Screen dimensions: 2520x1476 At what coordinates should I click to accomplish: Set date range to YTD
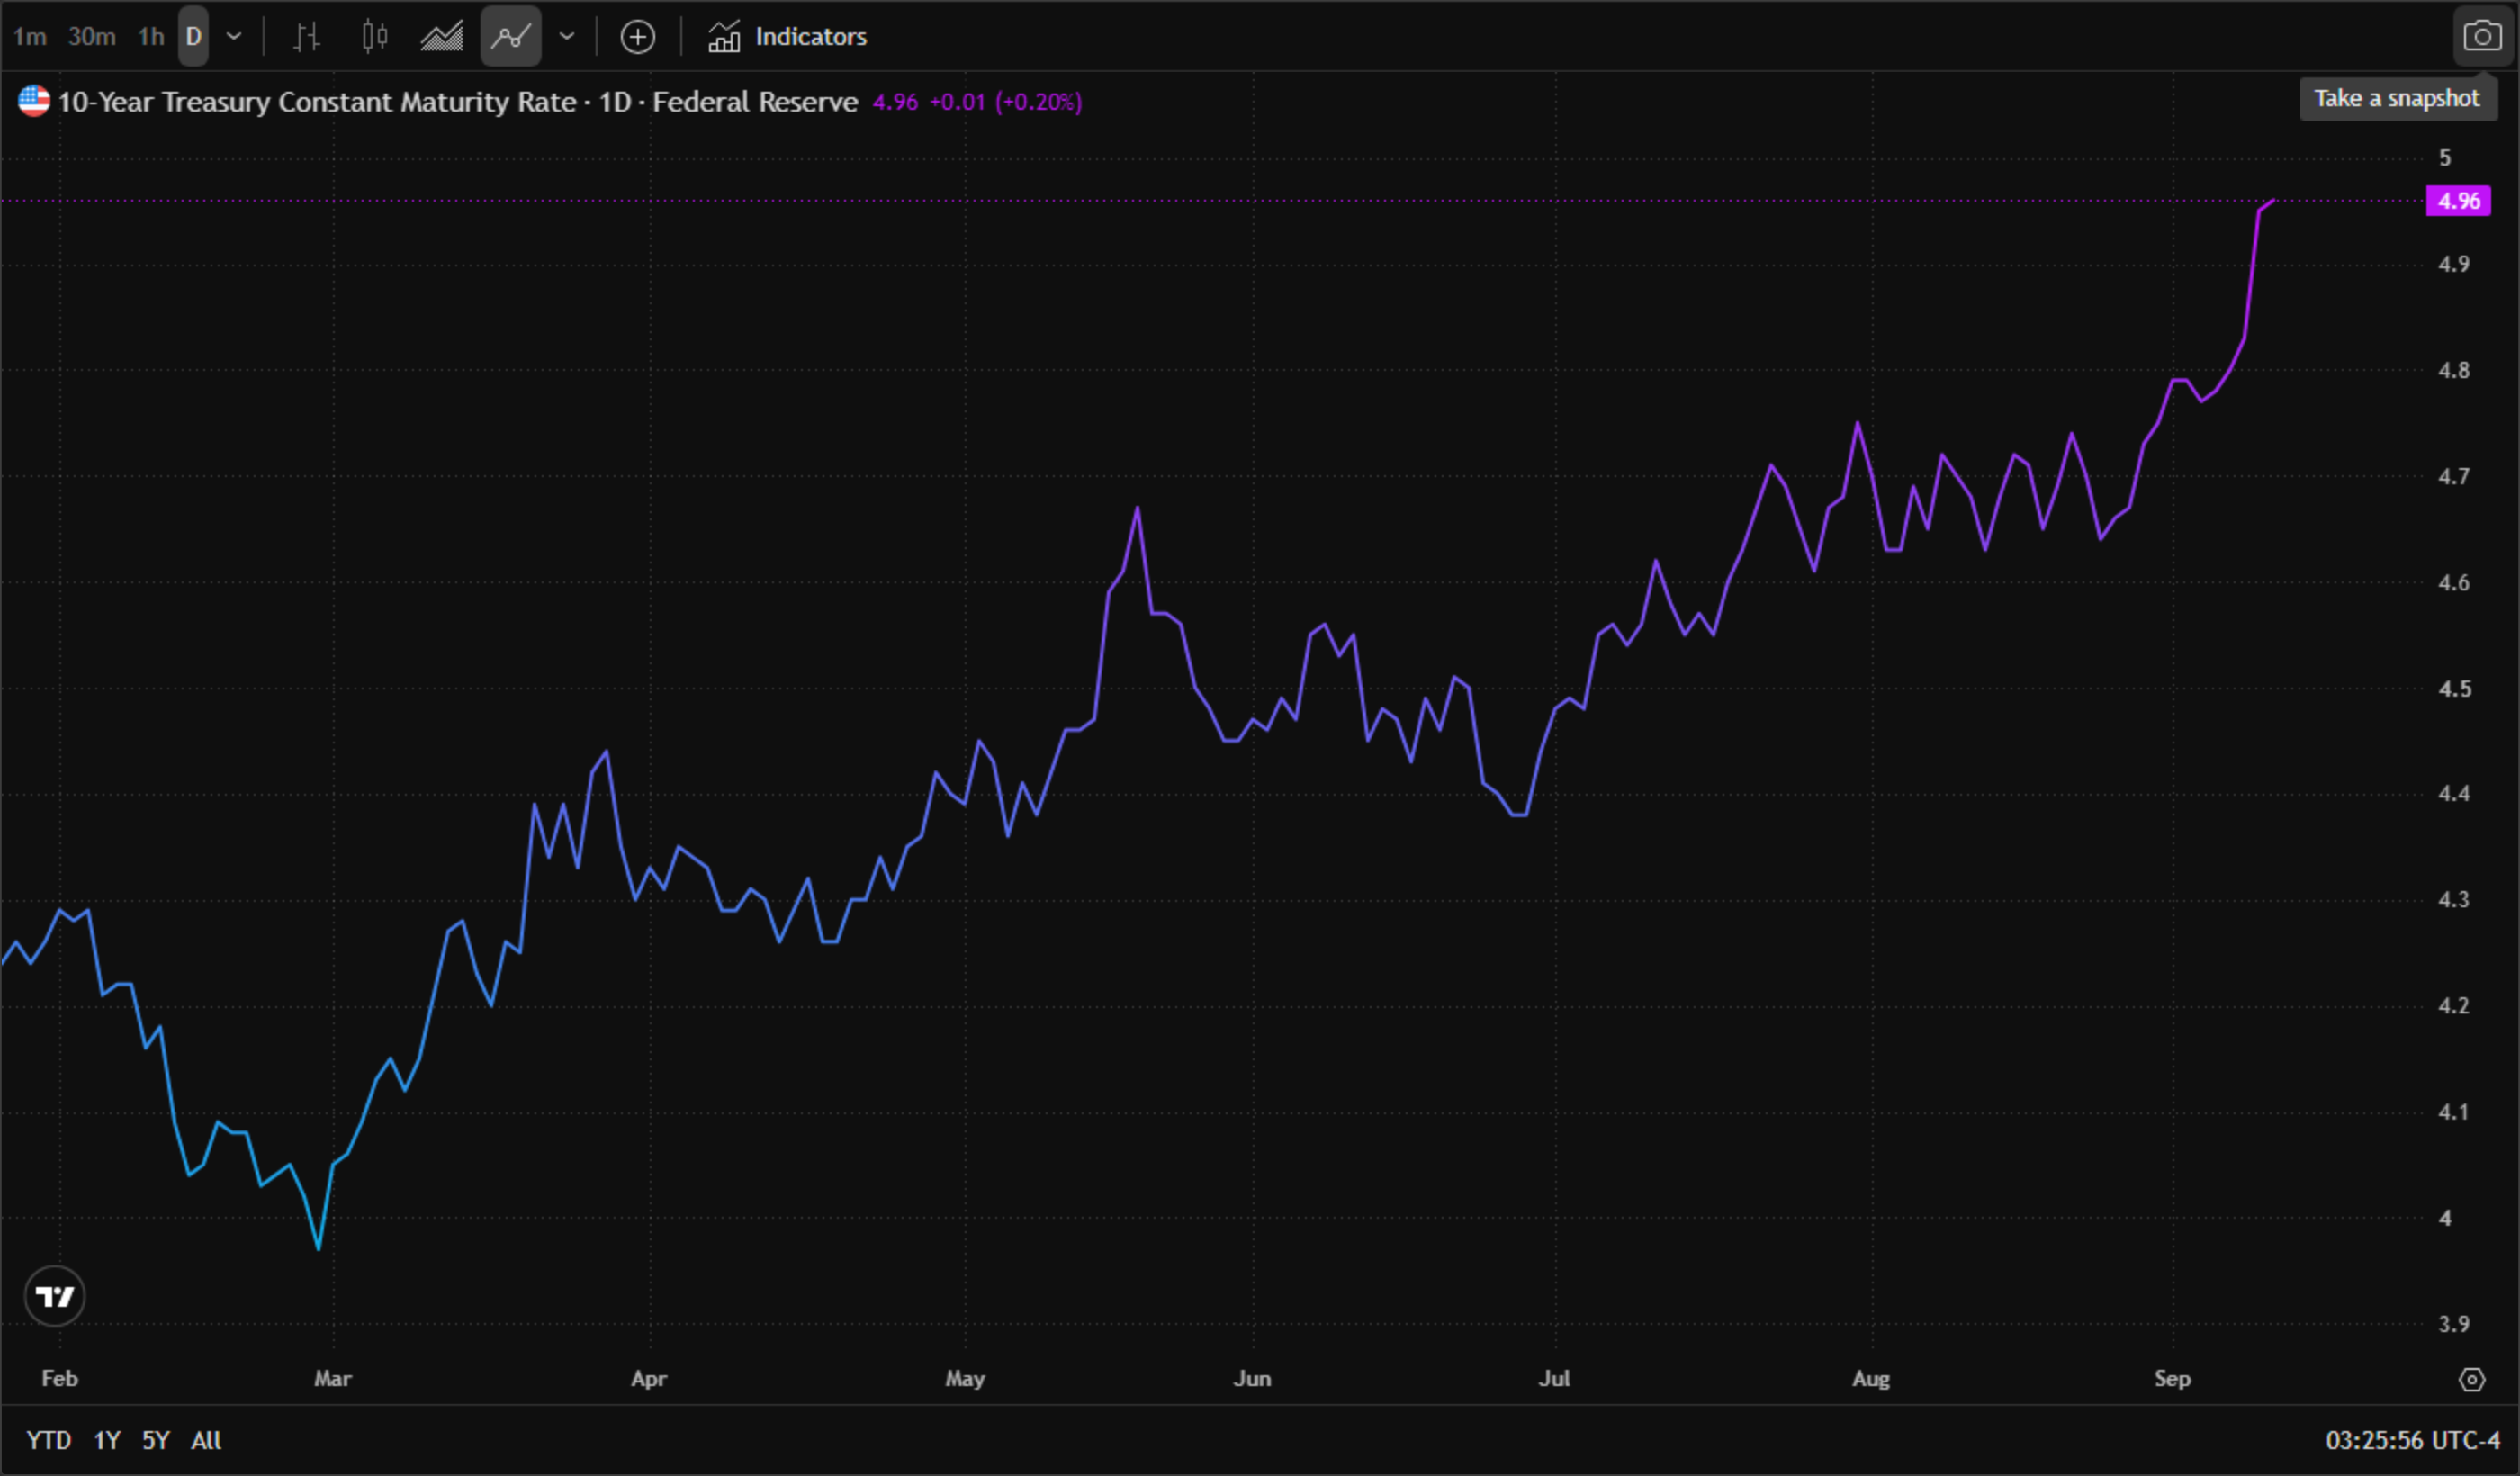(x=48, y=1440)
